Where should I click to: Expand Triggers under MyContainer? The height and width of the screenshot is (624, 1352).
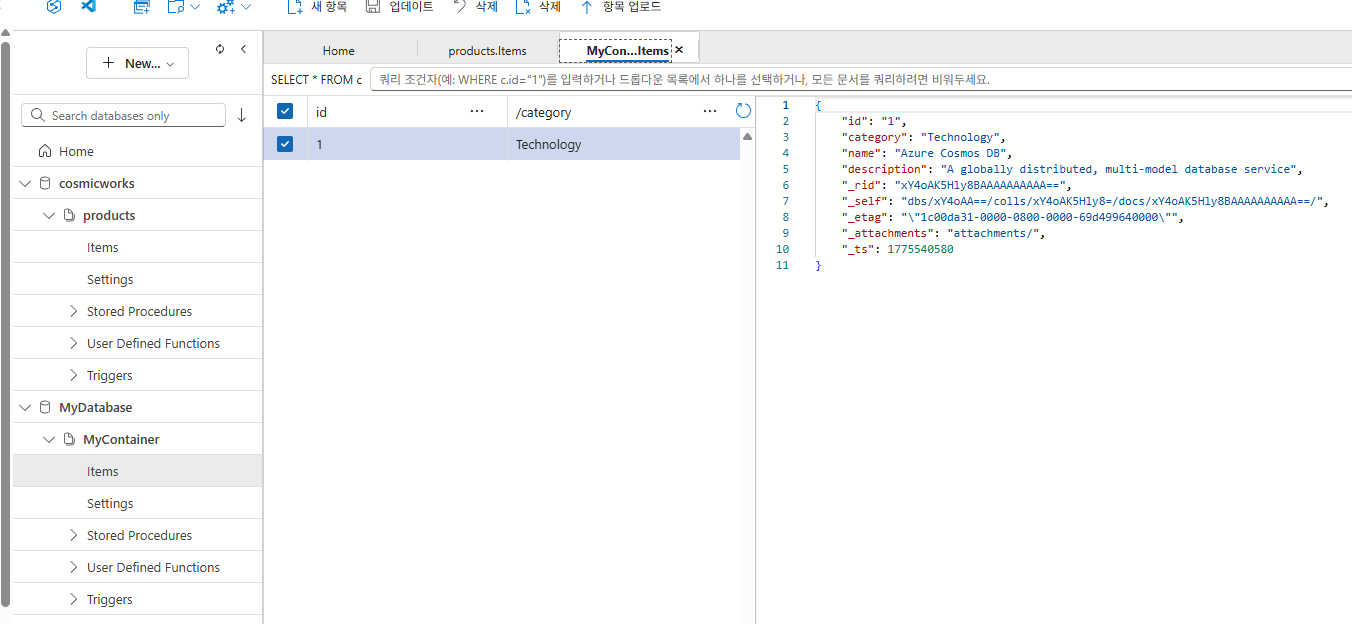tap(73, 599)
